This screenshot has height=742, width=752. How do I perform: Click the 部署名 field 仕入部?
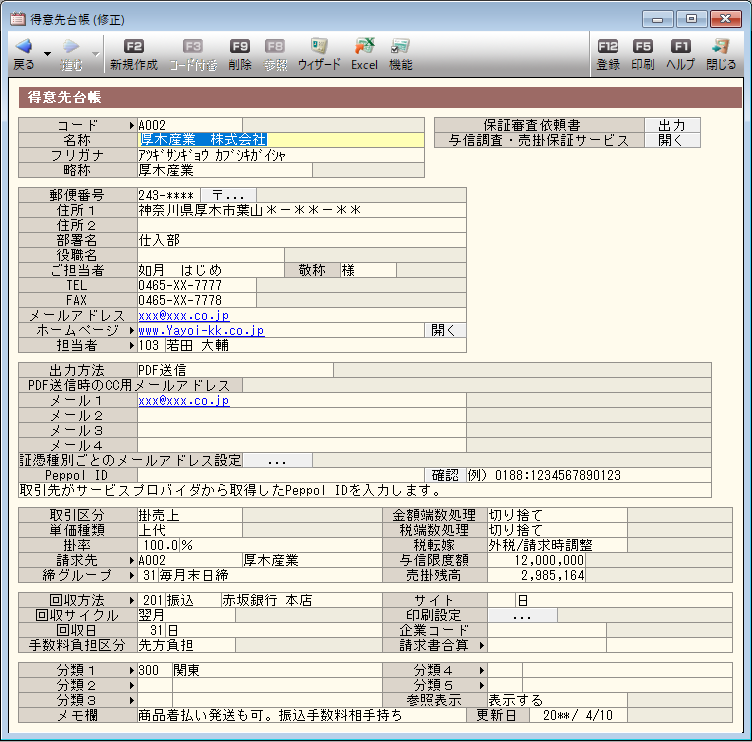click(302, 240)
